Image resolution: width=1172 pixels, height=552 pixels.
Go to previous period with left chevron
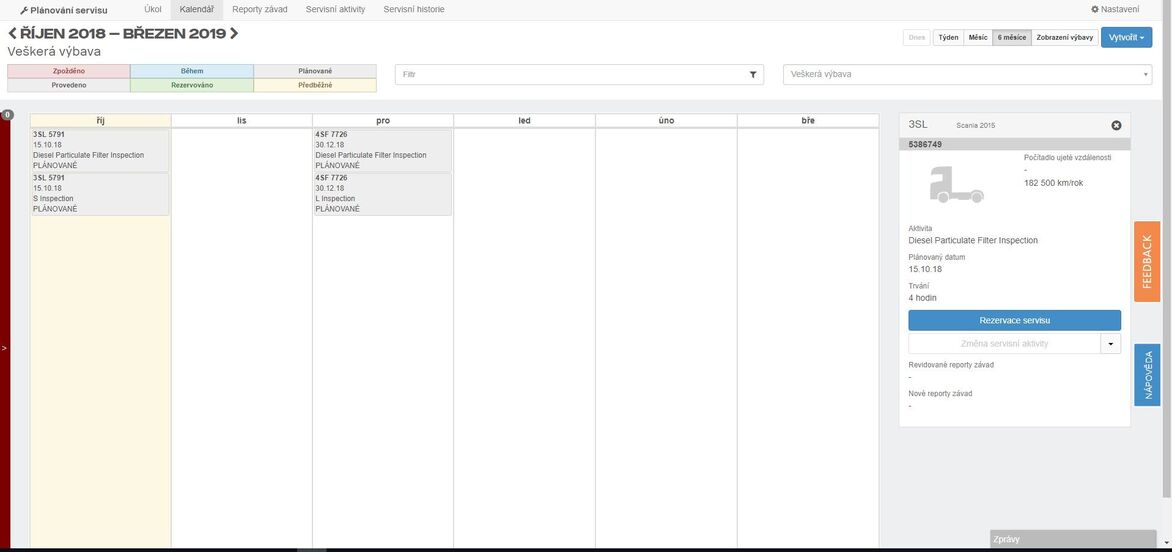point(12,34)
